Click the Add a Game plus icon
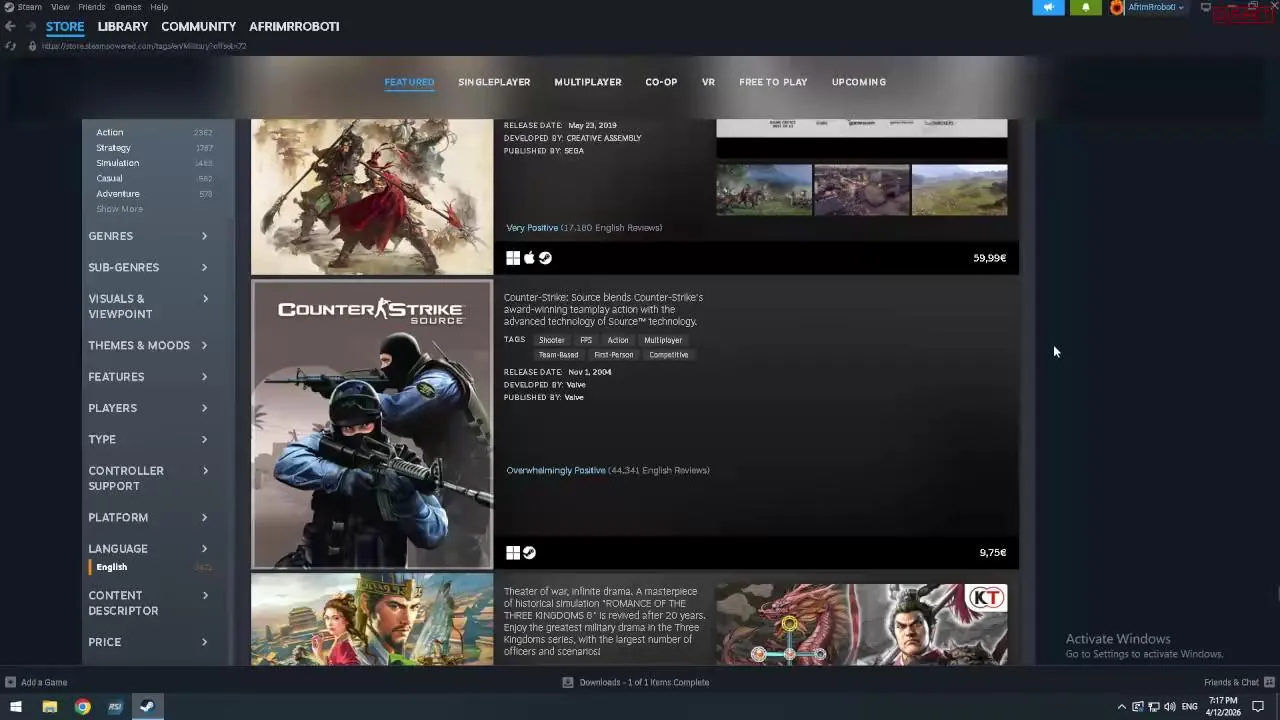 tap(10, 682)
